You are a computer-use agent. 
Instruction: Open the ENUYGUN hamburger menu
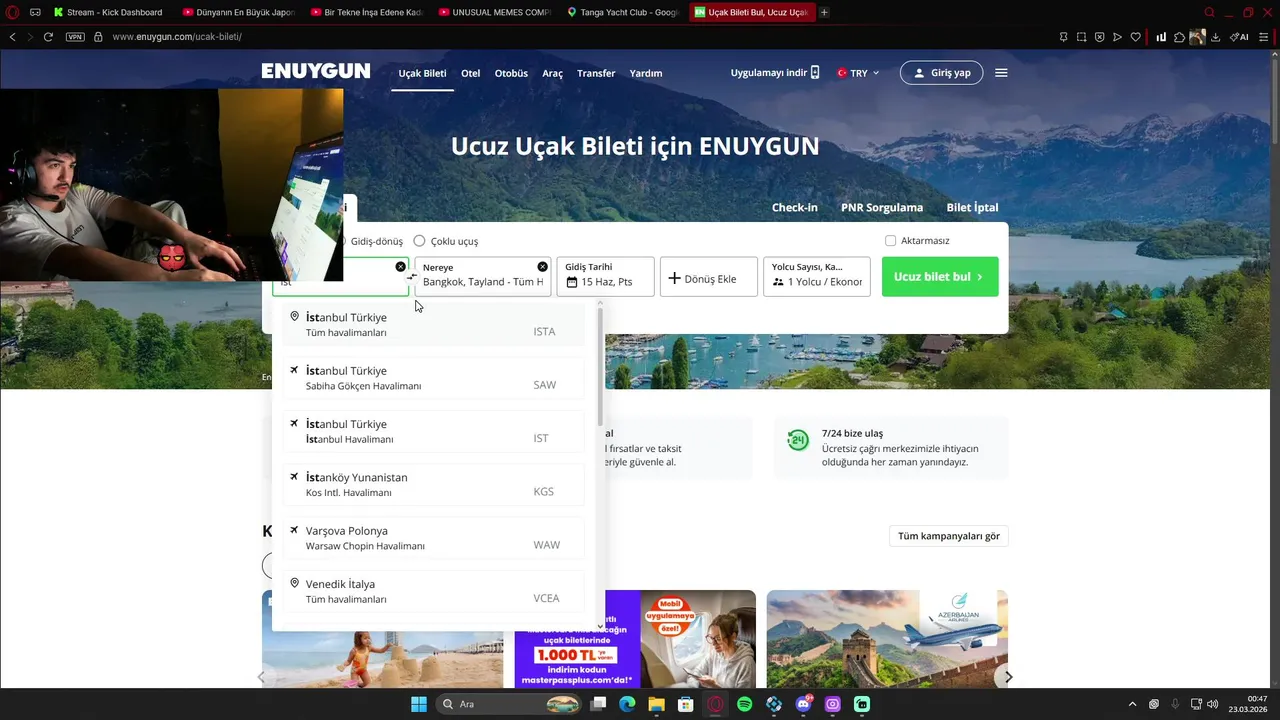pyautogui.click(x=1001, y=73)
